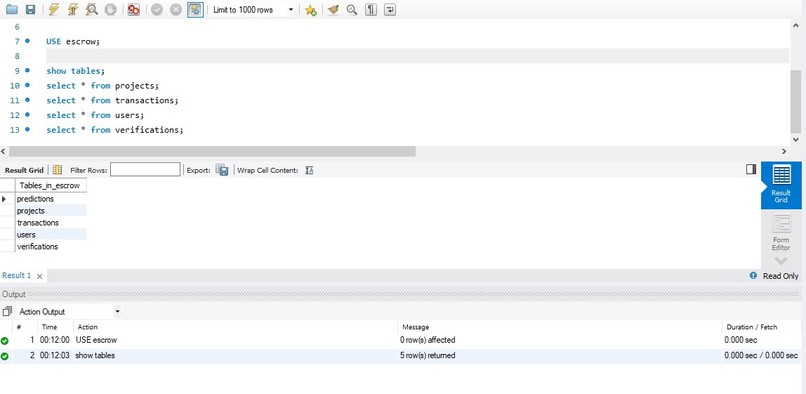Click the scroll right arrow of editor
Viewport: 806px width, 394px height.
coord(784,151)
